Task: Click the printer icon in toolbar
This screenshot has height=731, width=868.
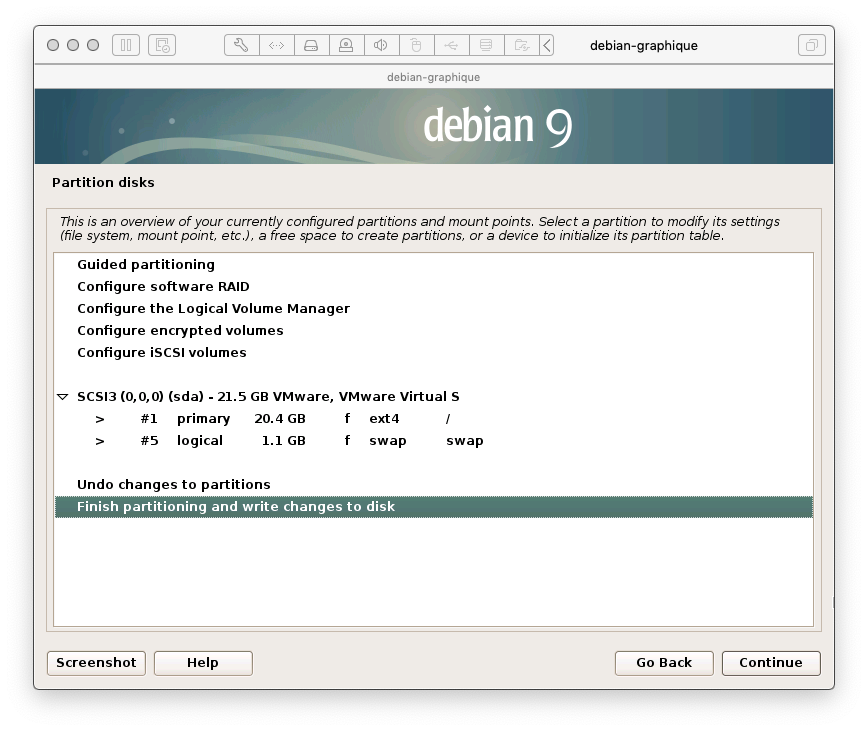Action: coord(486,45)
